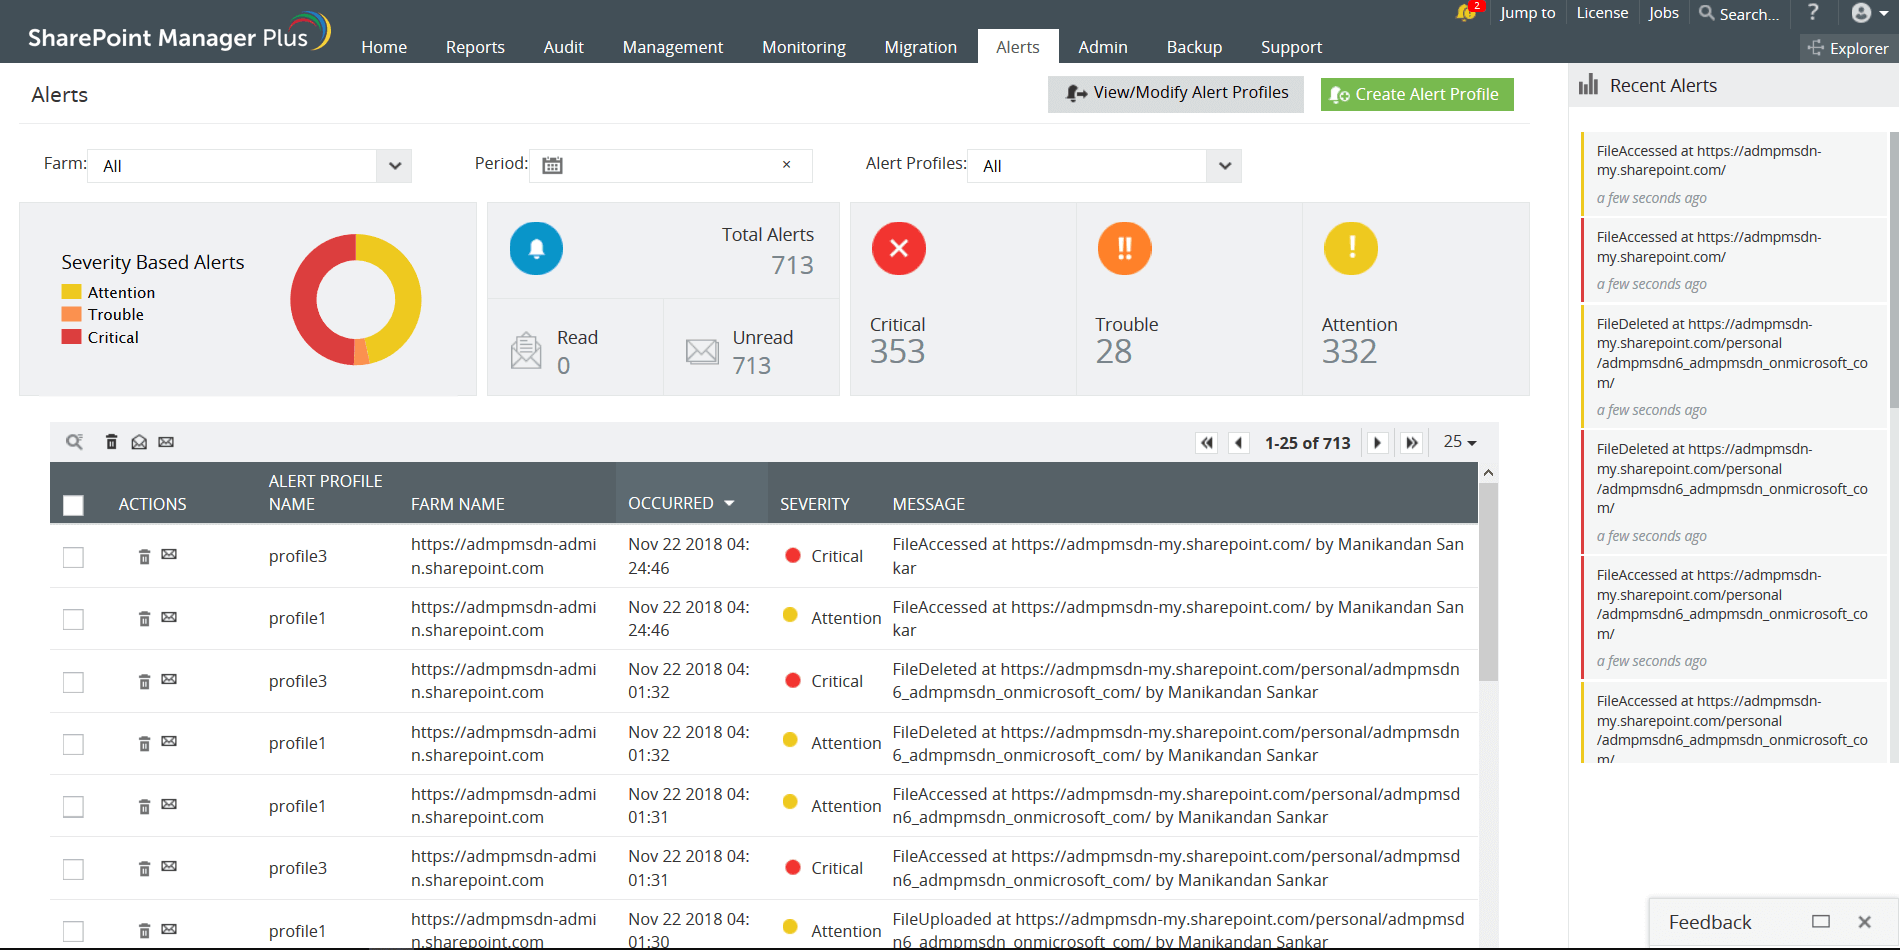Delete selected alerts using the trash icon
The height and width of the screenshot is (950, 1900).
click(111, 441)
